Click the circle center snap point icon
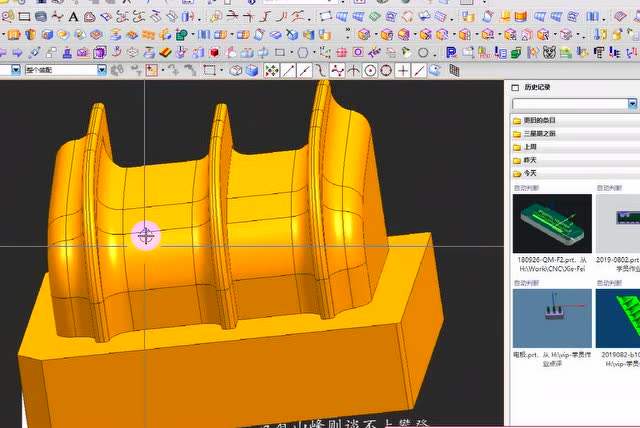 [x=370, y=71]
